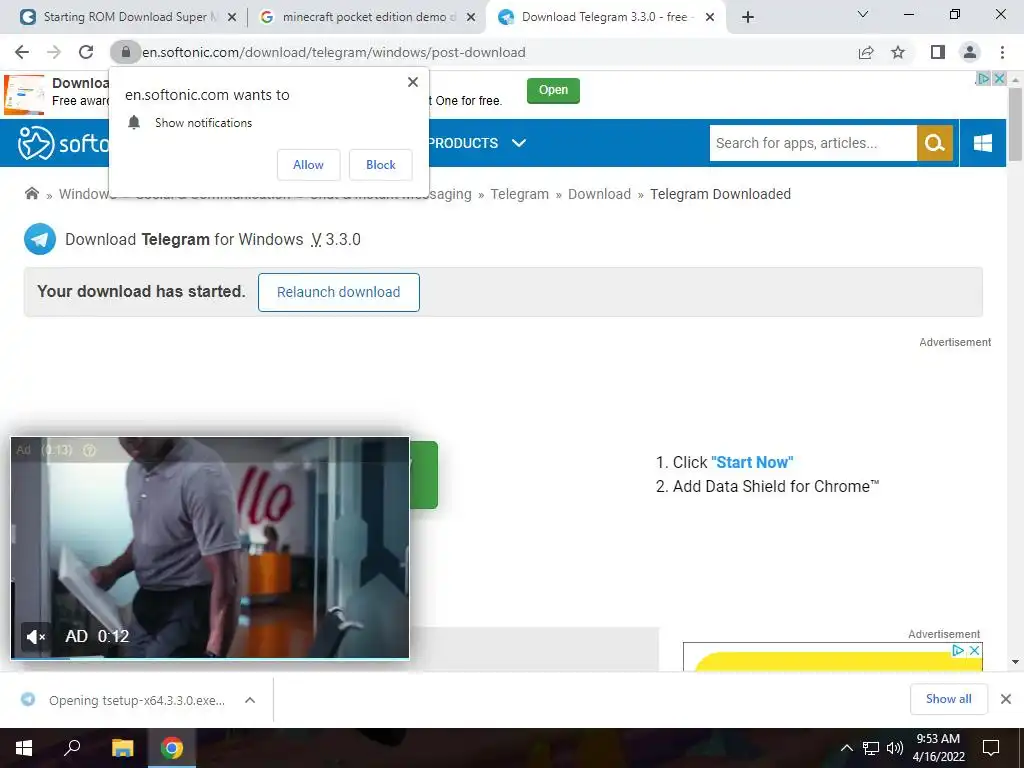
Task: Open Chrome profile avatar
Action: pos(970,52)
